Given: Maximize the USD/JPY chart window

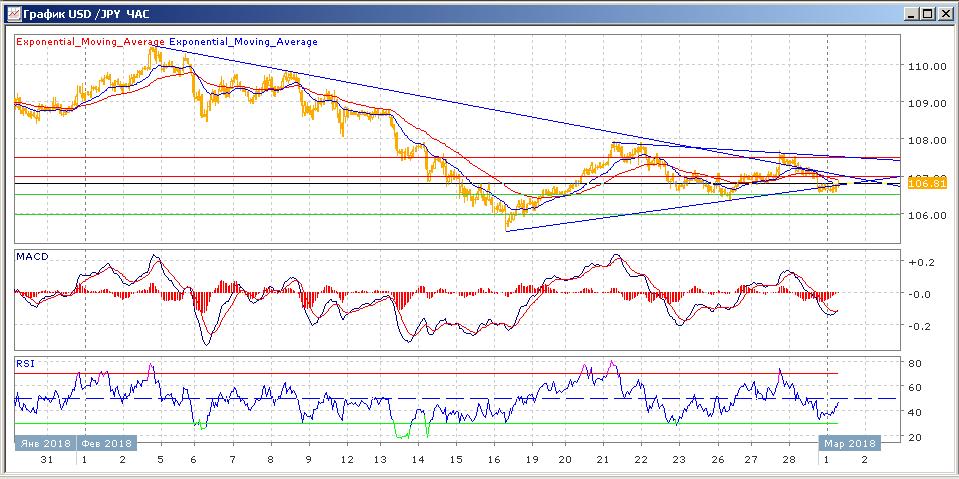Looking at the screenshot, I should coord(928,13).
